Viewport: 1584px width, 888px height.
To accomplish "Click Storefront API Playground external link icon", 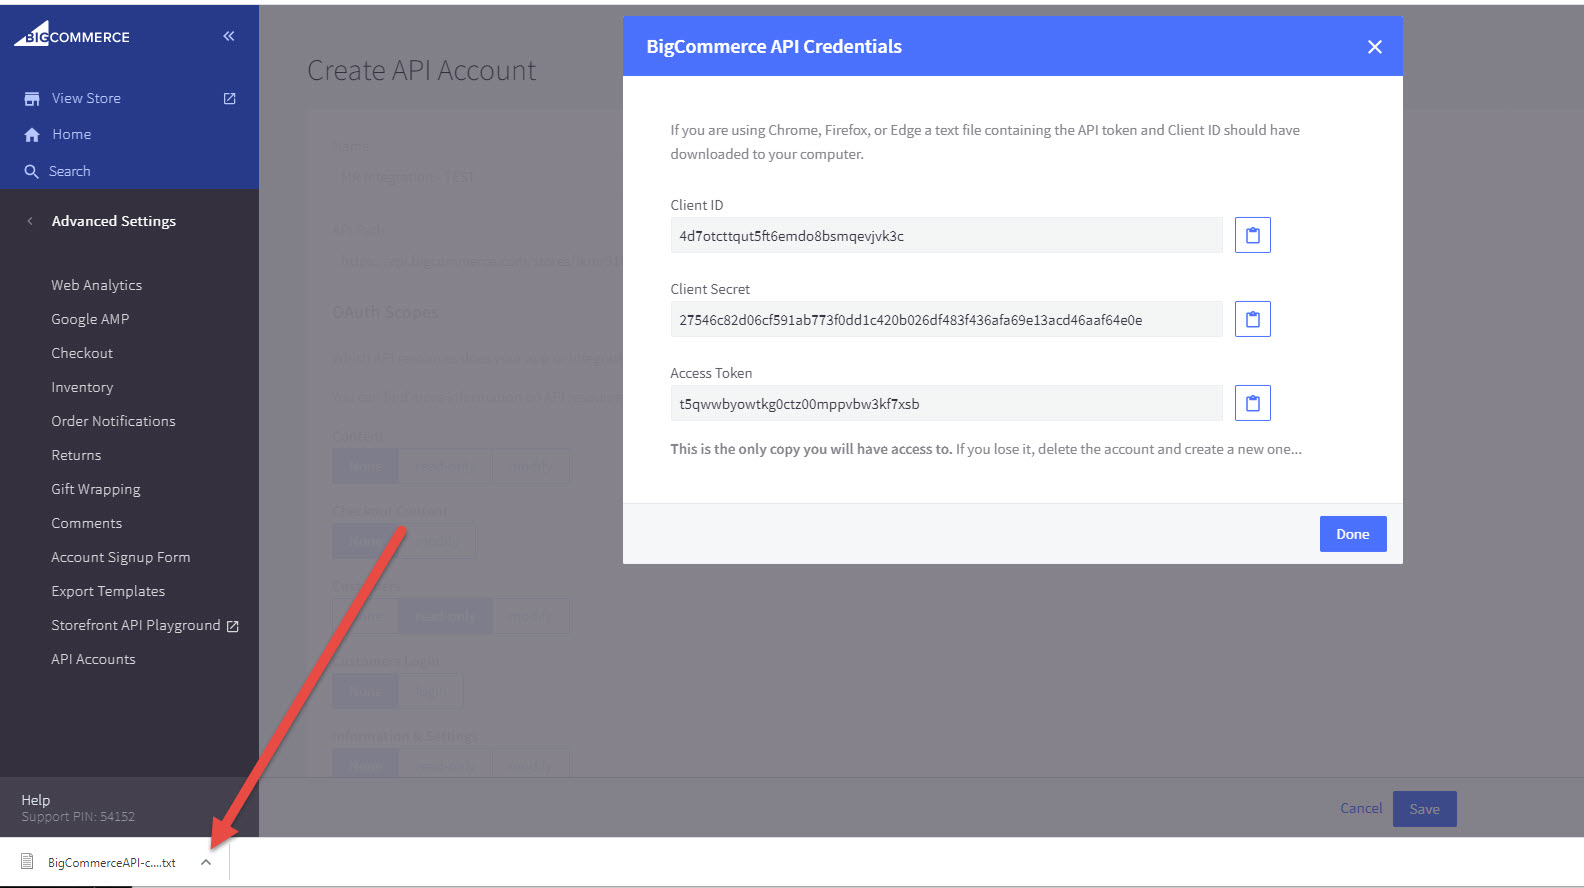I will click(233, 626).
